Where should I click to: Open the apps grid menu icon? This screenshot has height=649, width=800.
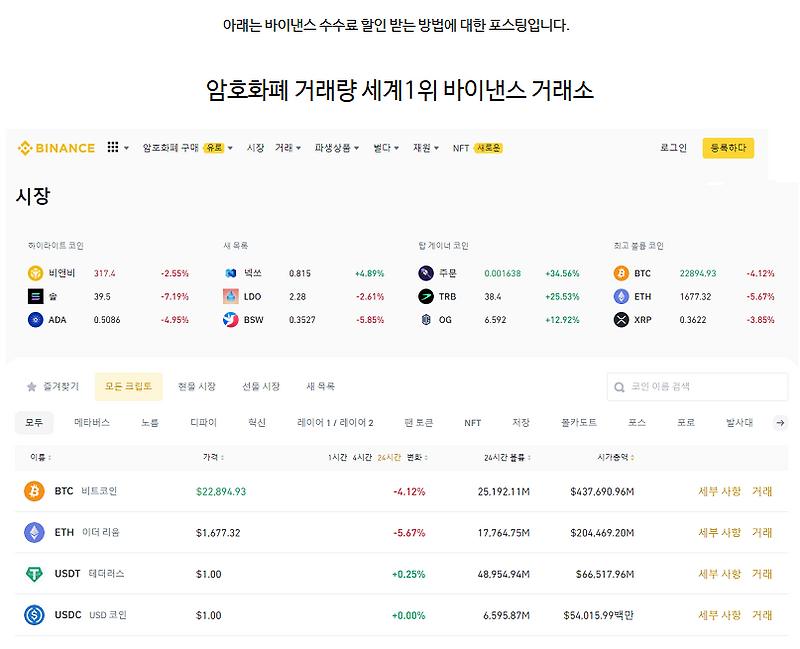point(113,147)
